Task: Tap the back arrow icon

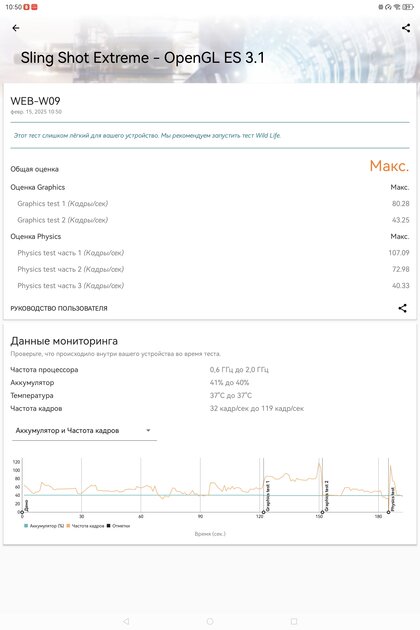Action: [16, 28]
